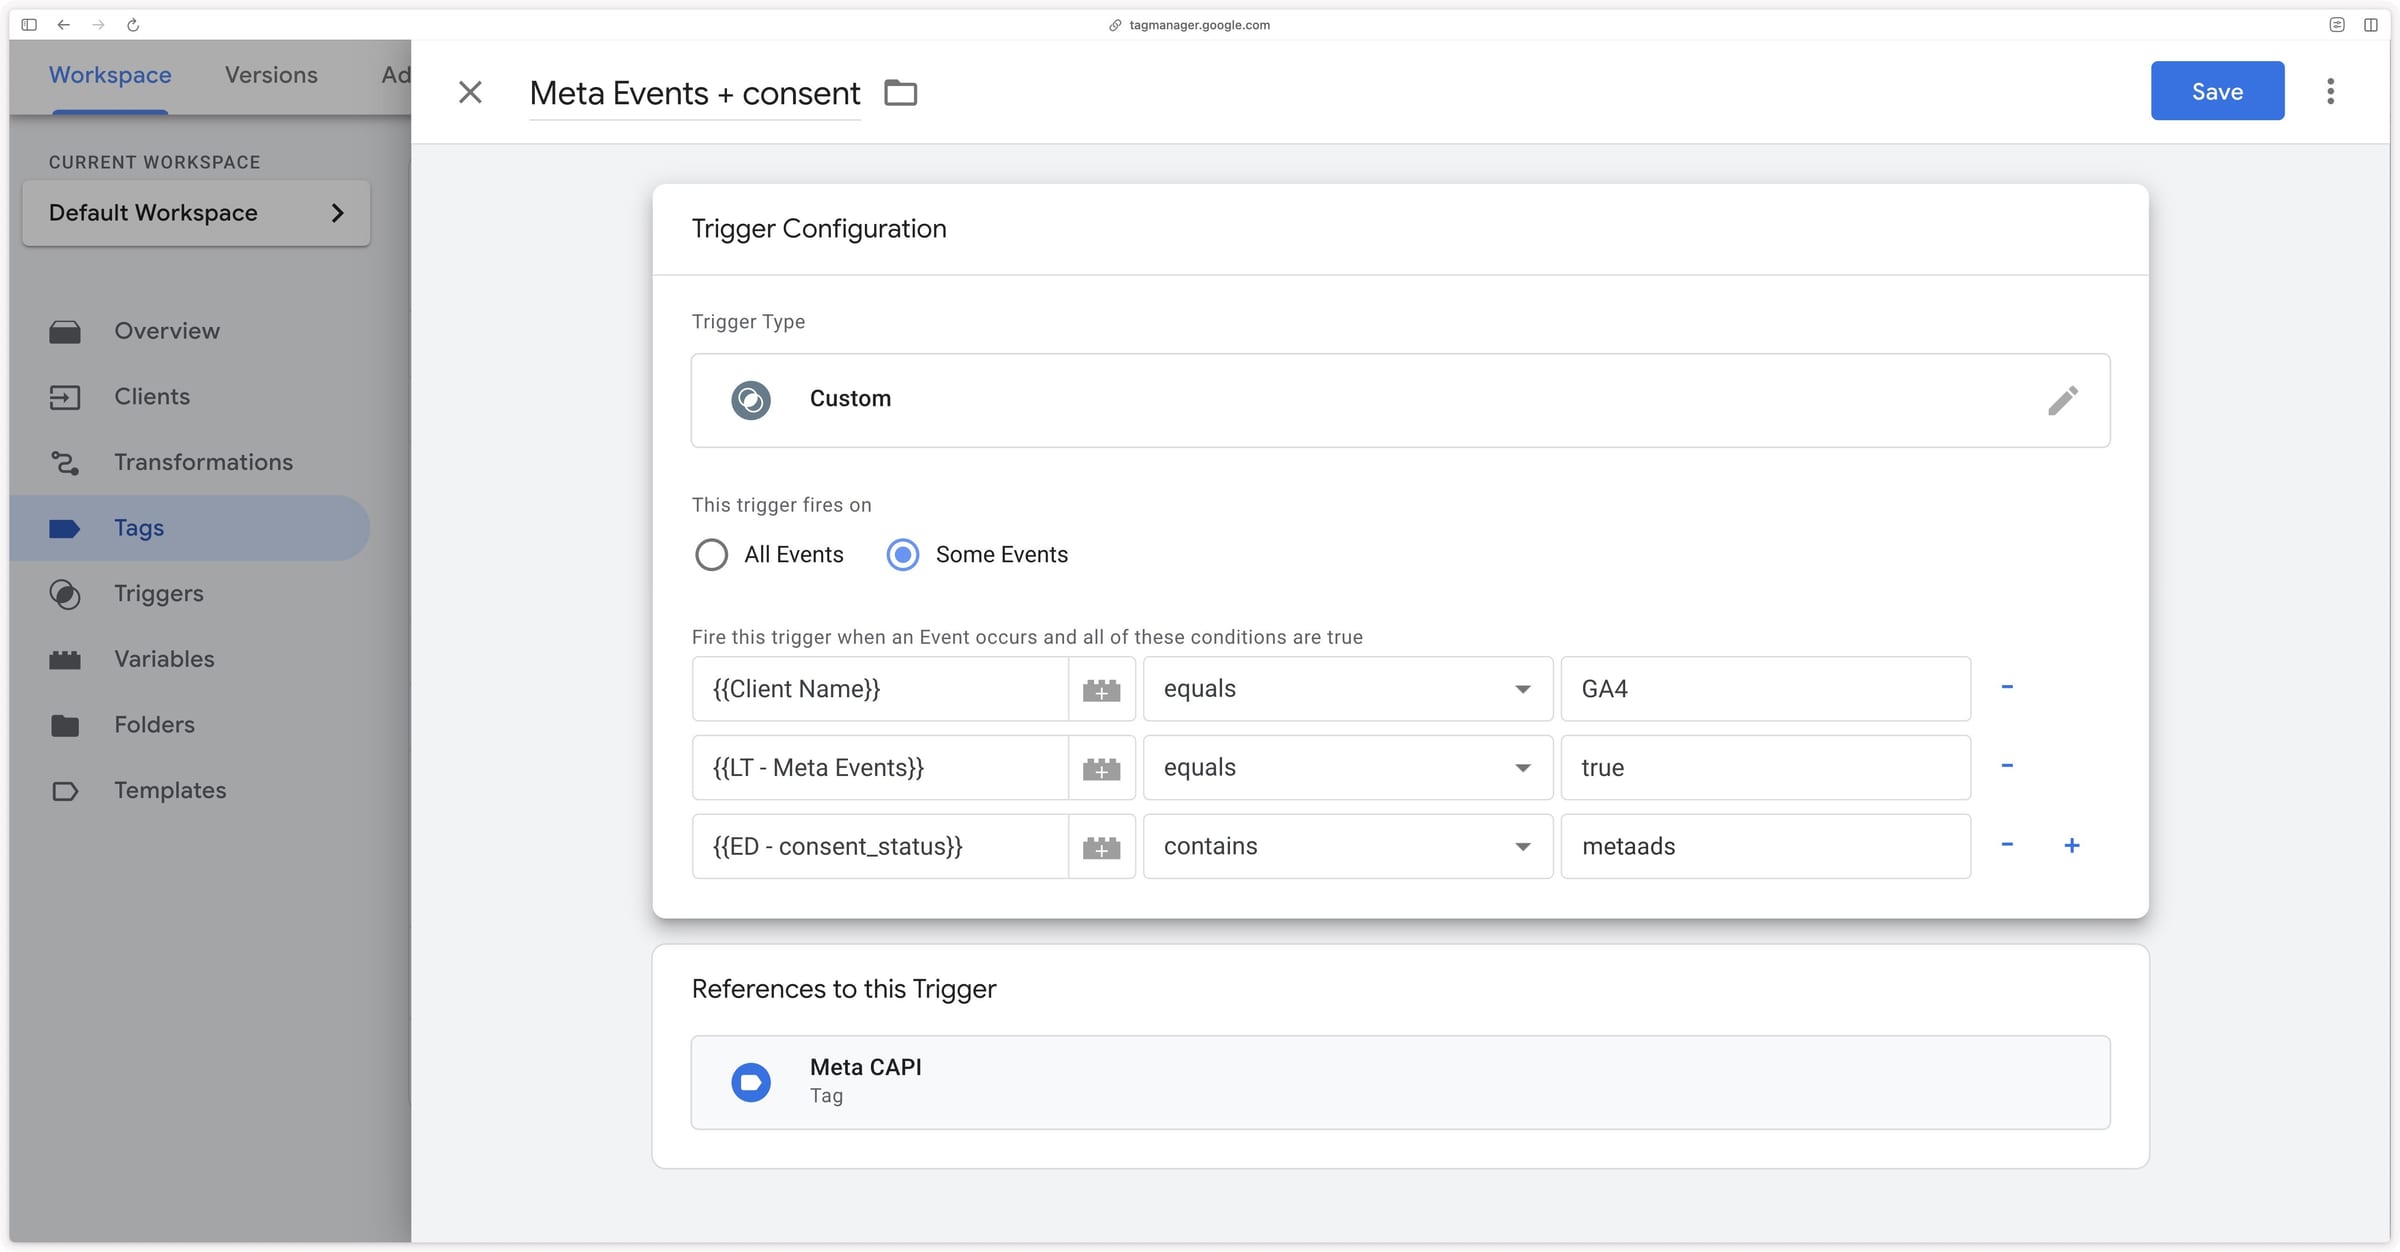Open Clients in the sidebar

click(190, 397)
